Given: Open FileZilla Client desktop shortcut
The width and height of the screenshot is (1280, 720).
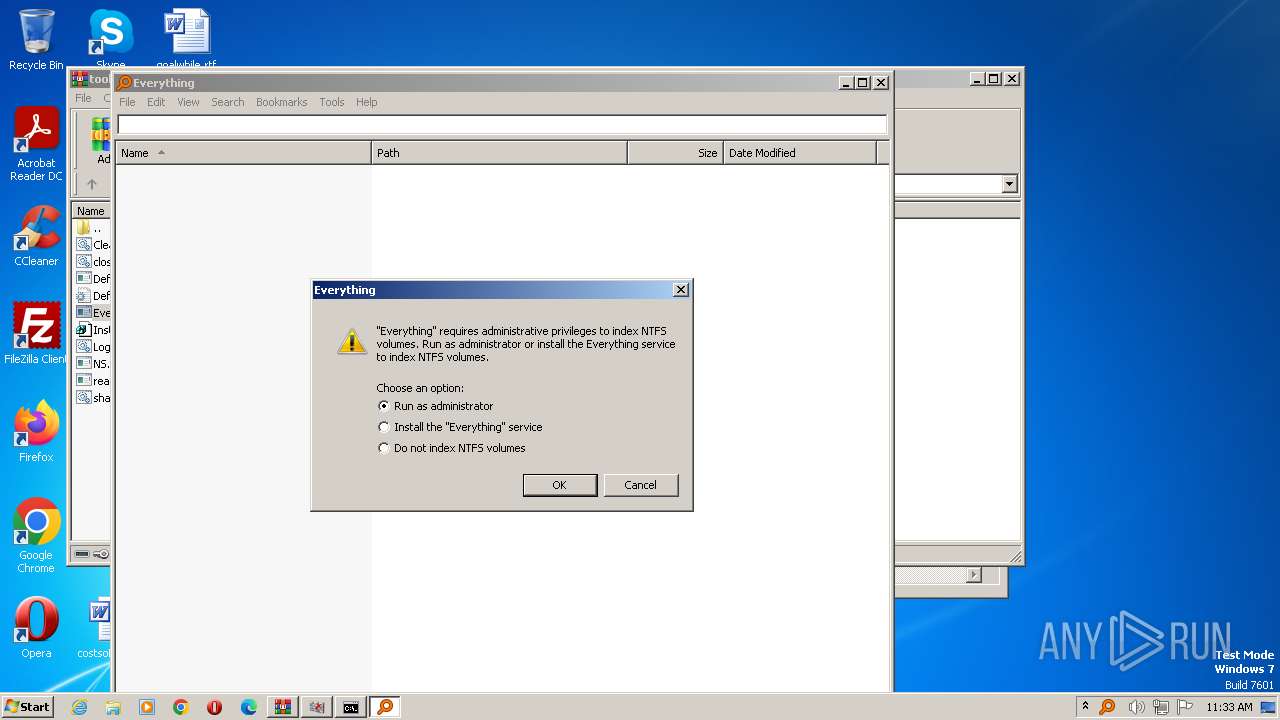Looking at the screenshot, I should (36, 333).
